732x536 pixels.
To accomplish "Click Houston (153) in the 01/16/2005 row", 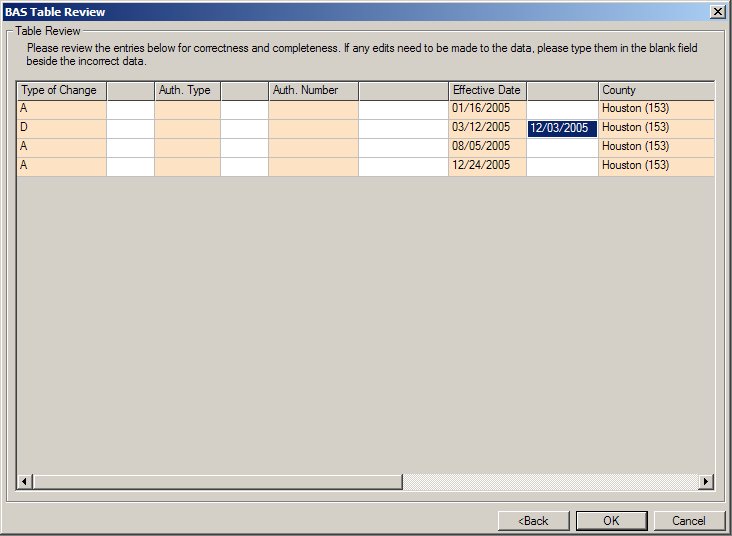I will (656, 109).
